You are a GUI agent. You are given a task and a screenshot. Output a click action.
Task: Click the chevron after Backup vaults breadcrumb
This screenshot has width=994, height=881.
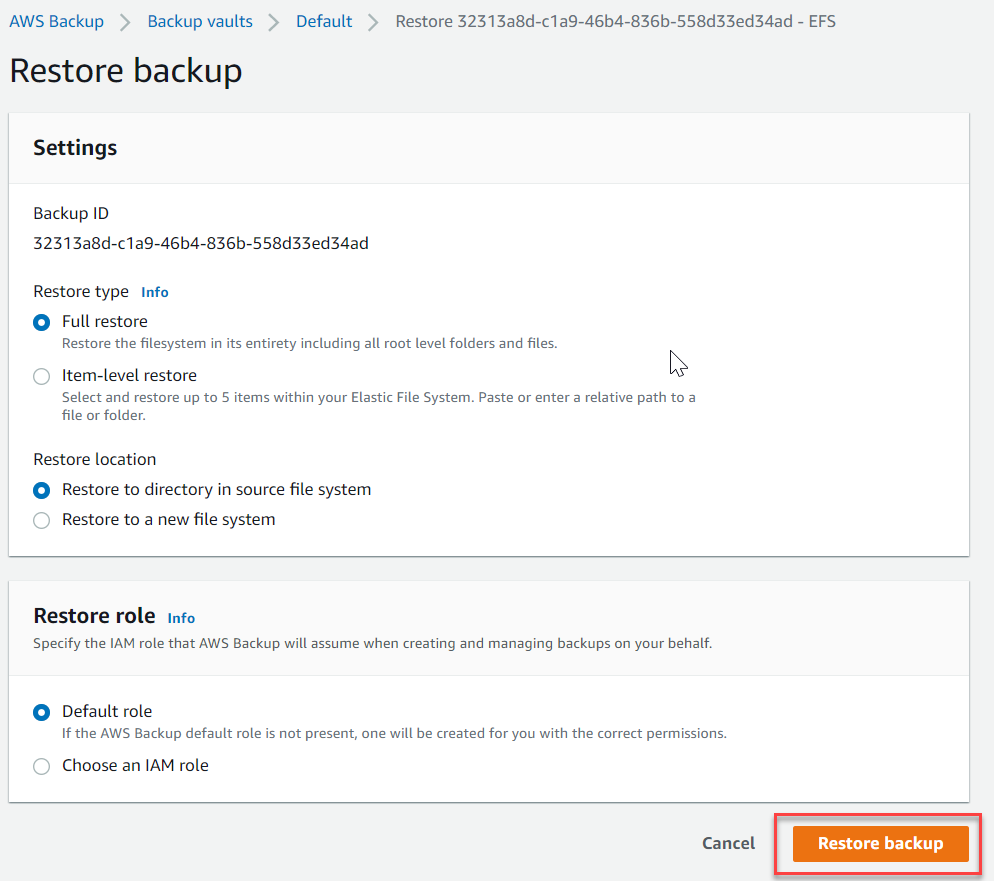click(274, 23)
